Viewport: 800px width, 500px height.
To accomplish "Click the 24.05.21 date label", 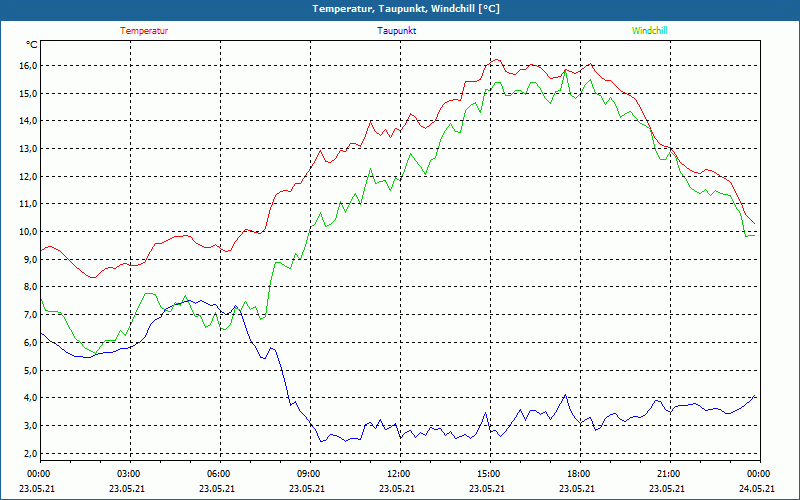I will pos(757,488).
